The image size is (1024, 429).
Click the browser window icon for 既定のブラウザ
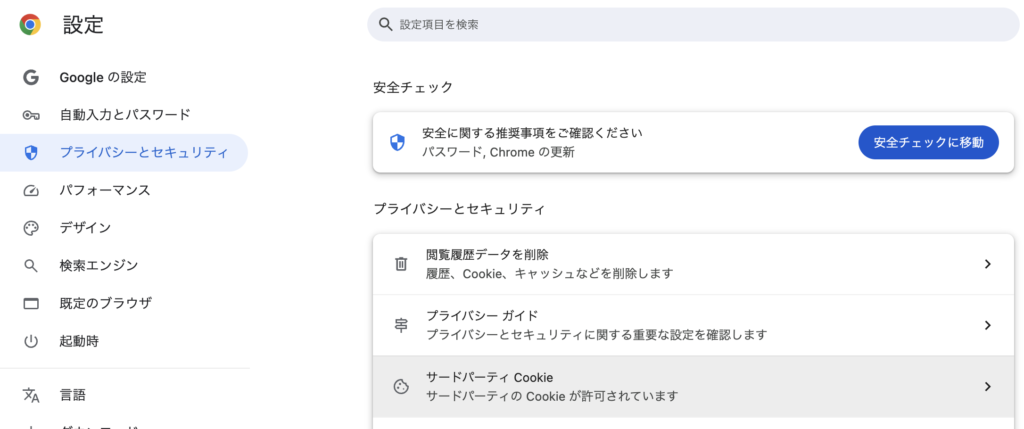[31, 303]
